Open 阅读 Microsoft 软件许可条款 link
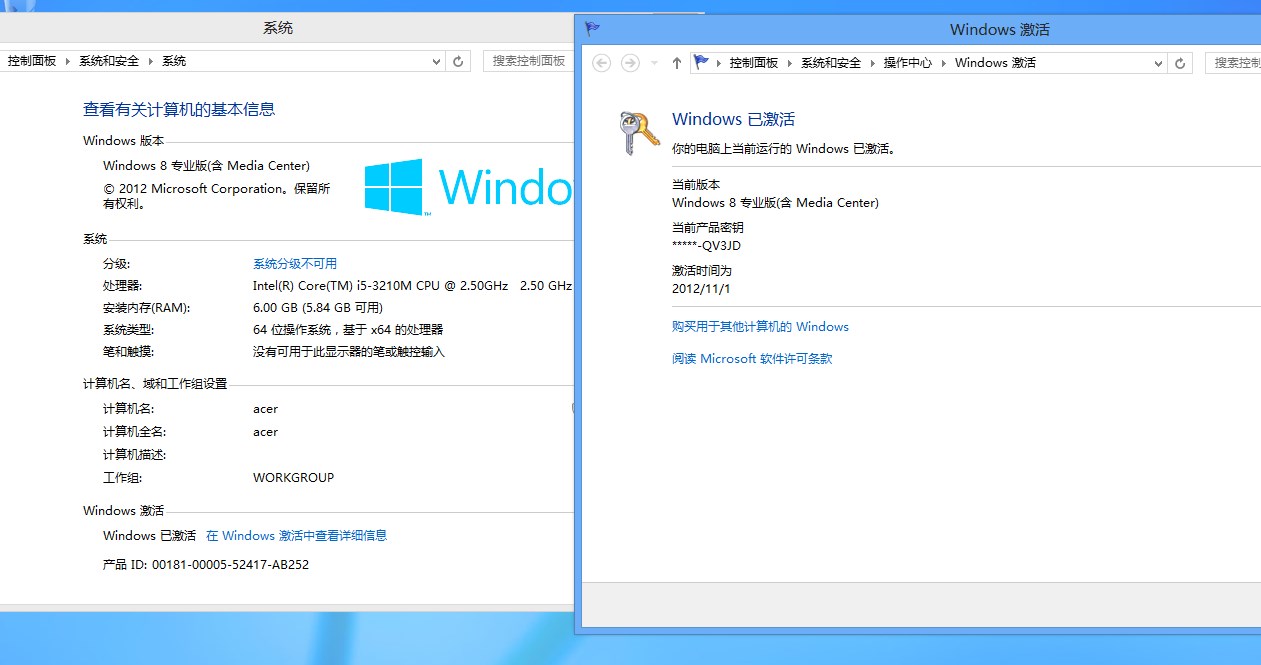This screenshot has height=665, width=1261. click(x=752, y=359)
